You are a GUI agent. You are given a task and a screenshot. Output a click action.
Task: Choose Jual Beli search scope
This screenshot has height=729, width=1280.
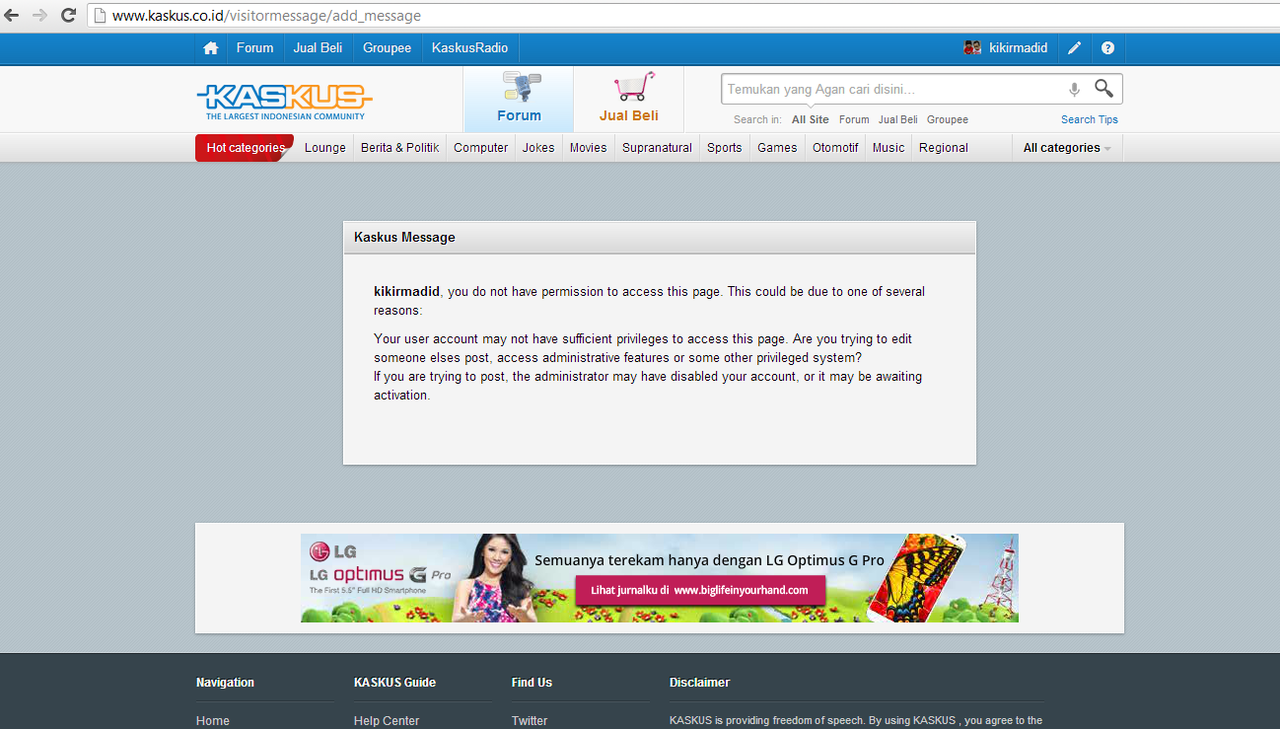[898, 120]
